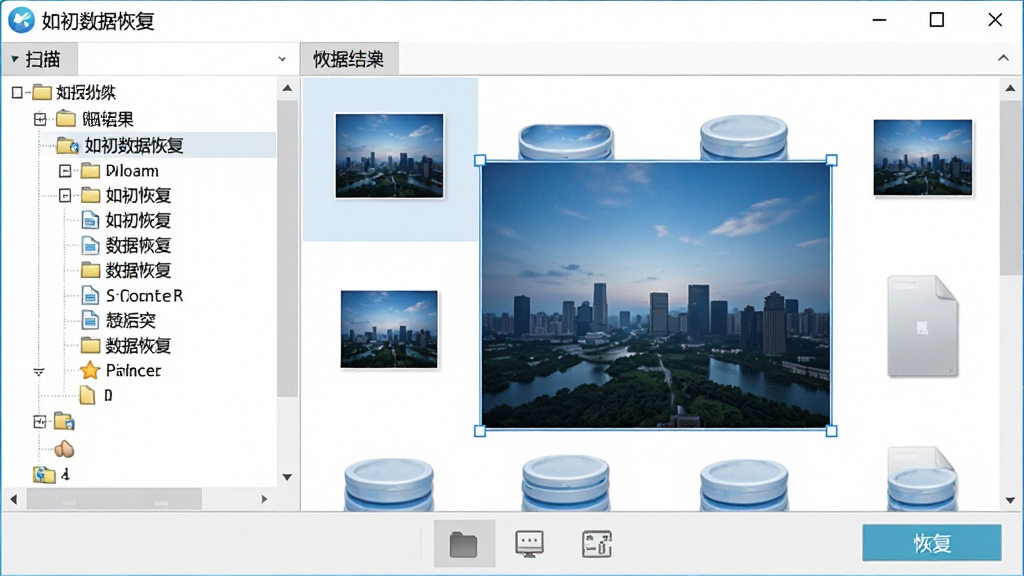Expand the unlabeled badged folder above brown icon

40,422
